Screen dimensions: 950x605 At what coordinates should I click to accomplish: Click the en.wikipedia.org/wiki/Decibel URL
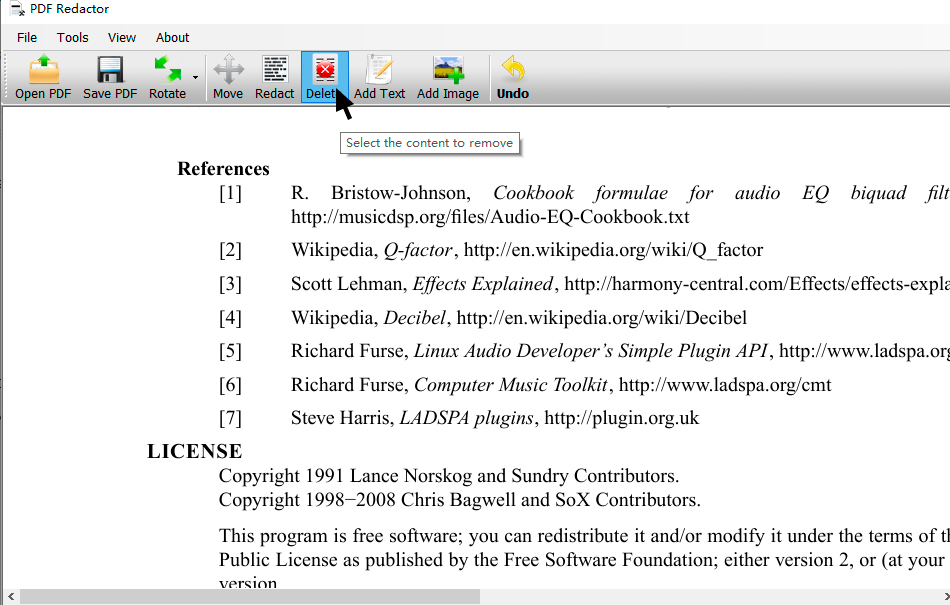[x=602, y=318]
